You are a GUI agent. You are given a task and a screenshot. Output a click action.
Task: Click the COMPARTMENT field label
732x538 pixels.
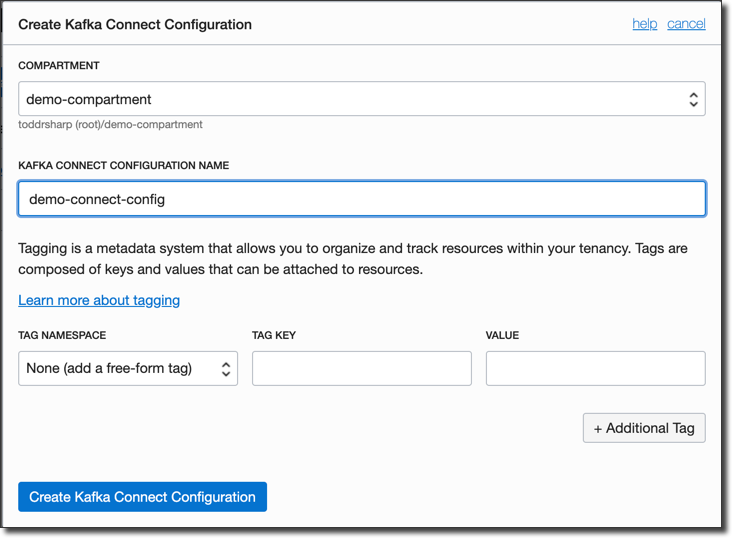click(59, 66)
